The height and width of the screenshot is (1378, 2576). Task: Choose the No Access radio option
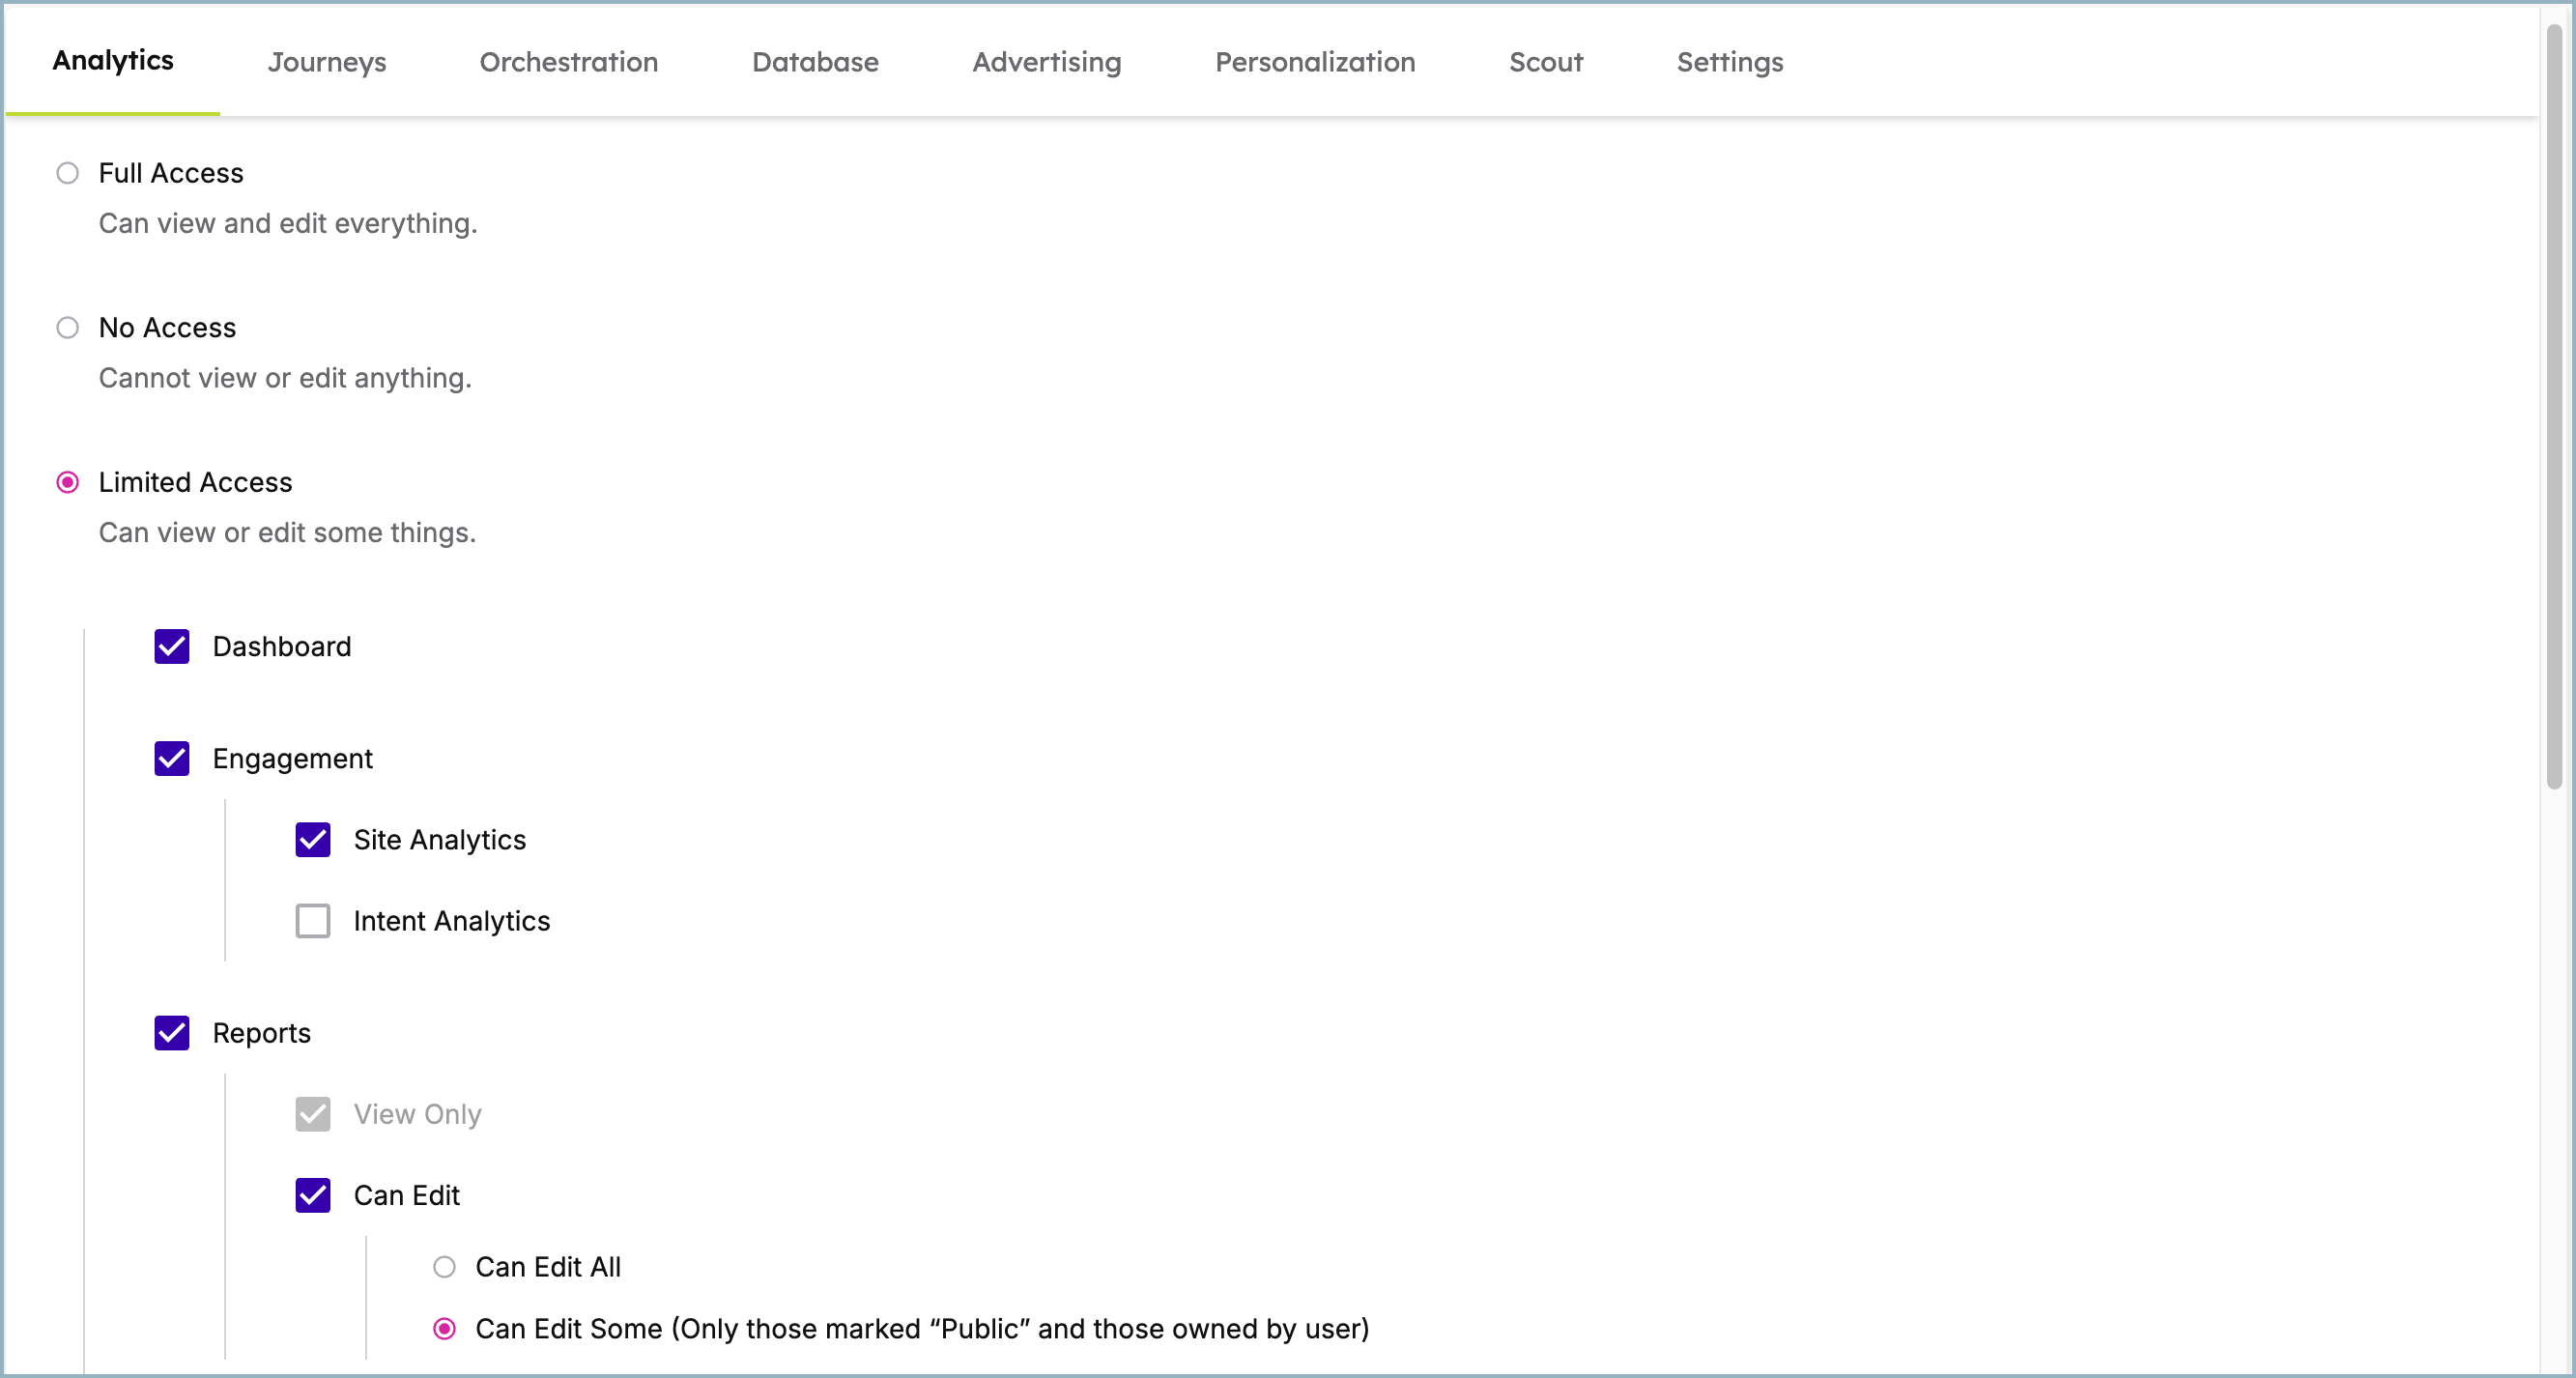click(67, 328)
